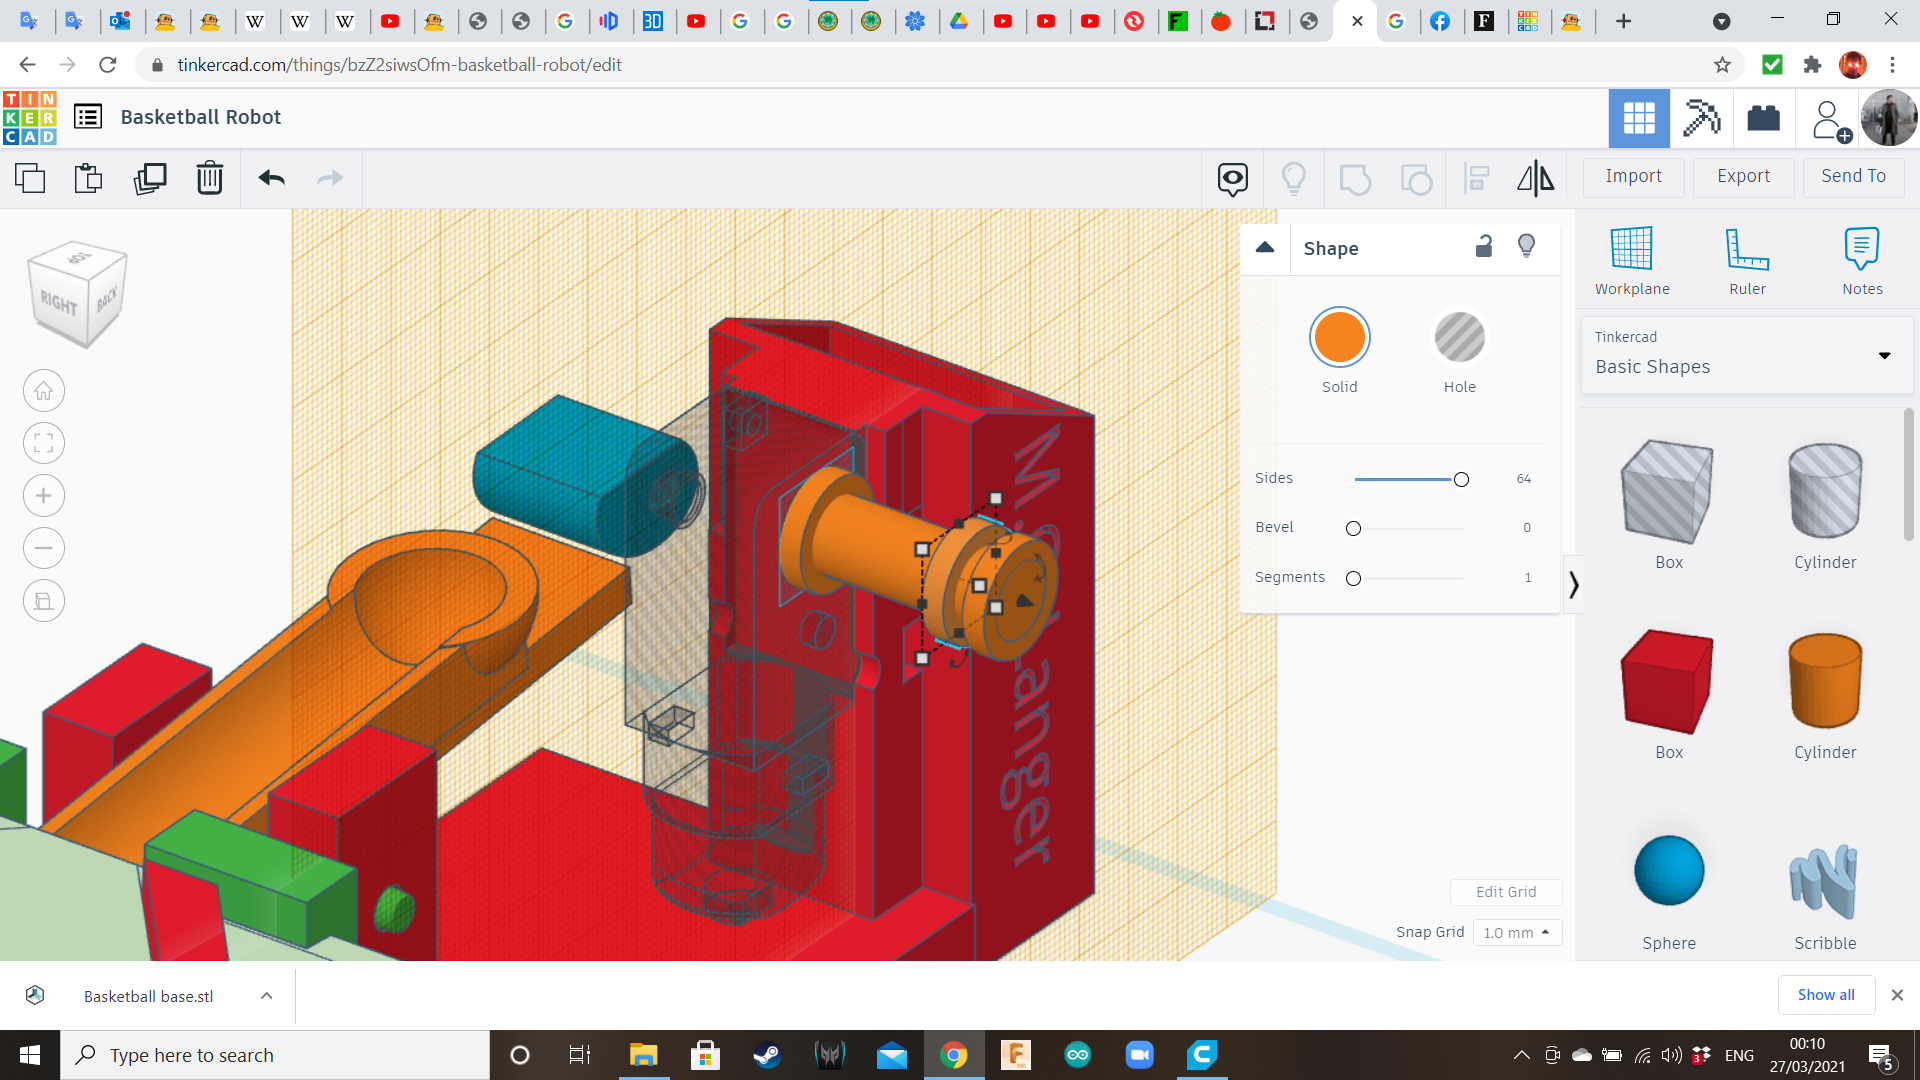
Task: Click the Export button
Action: pyautogui.click(x=1743, y=176)
